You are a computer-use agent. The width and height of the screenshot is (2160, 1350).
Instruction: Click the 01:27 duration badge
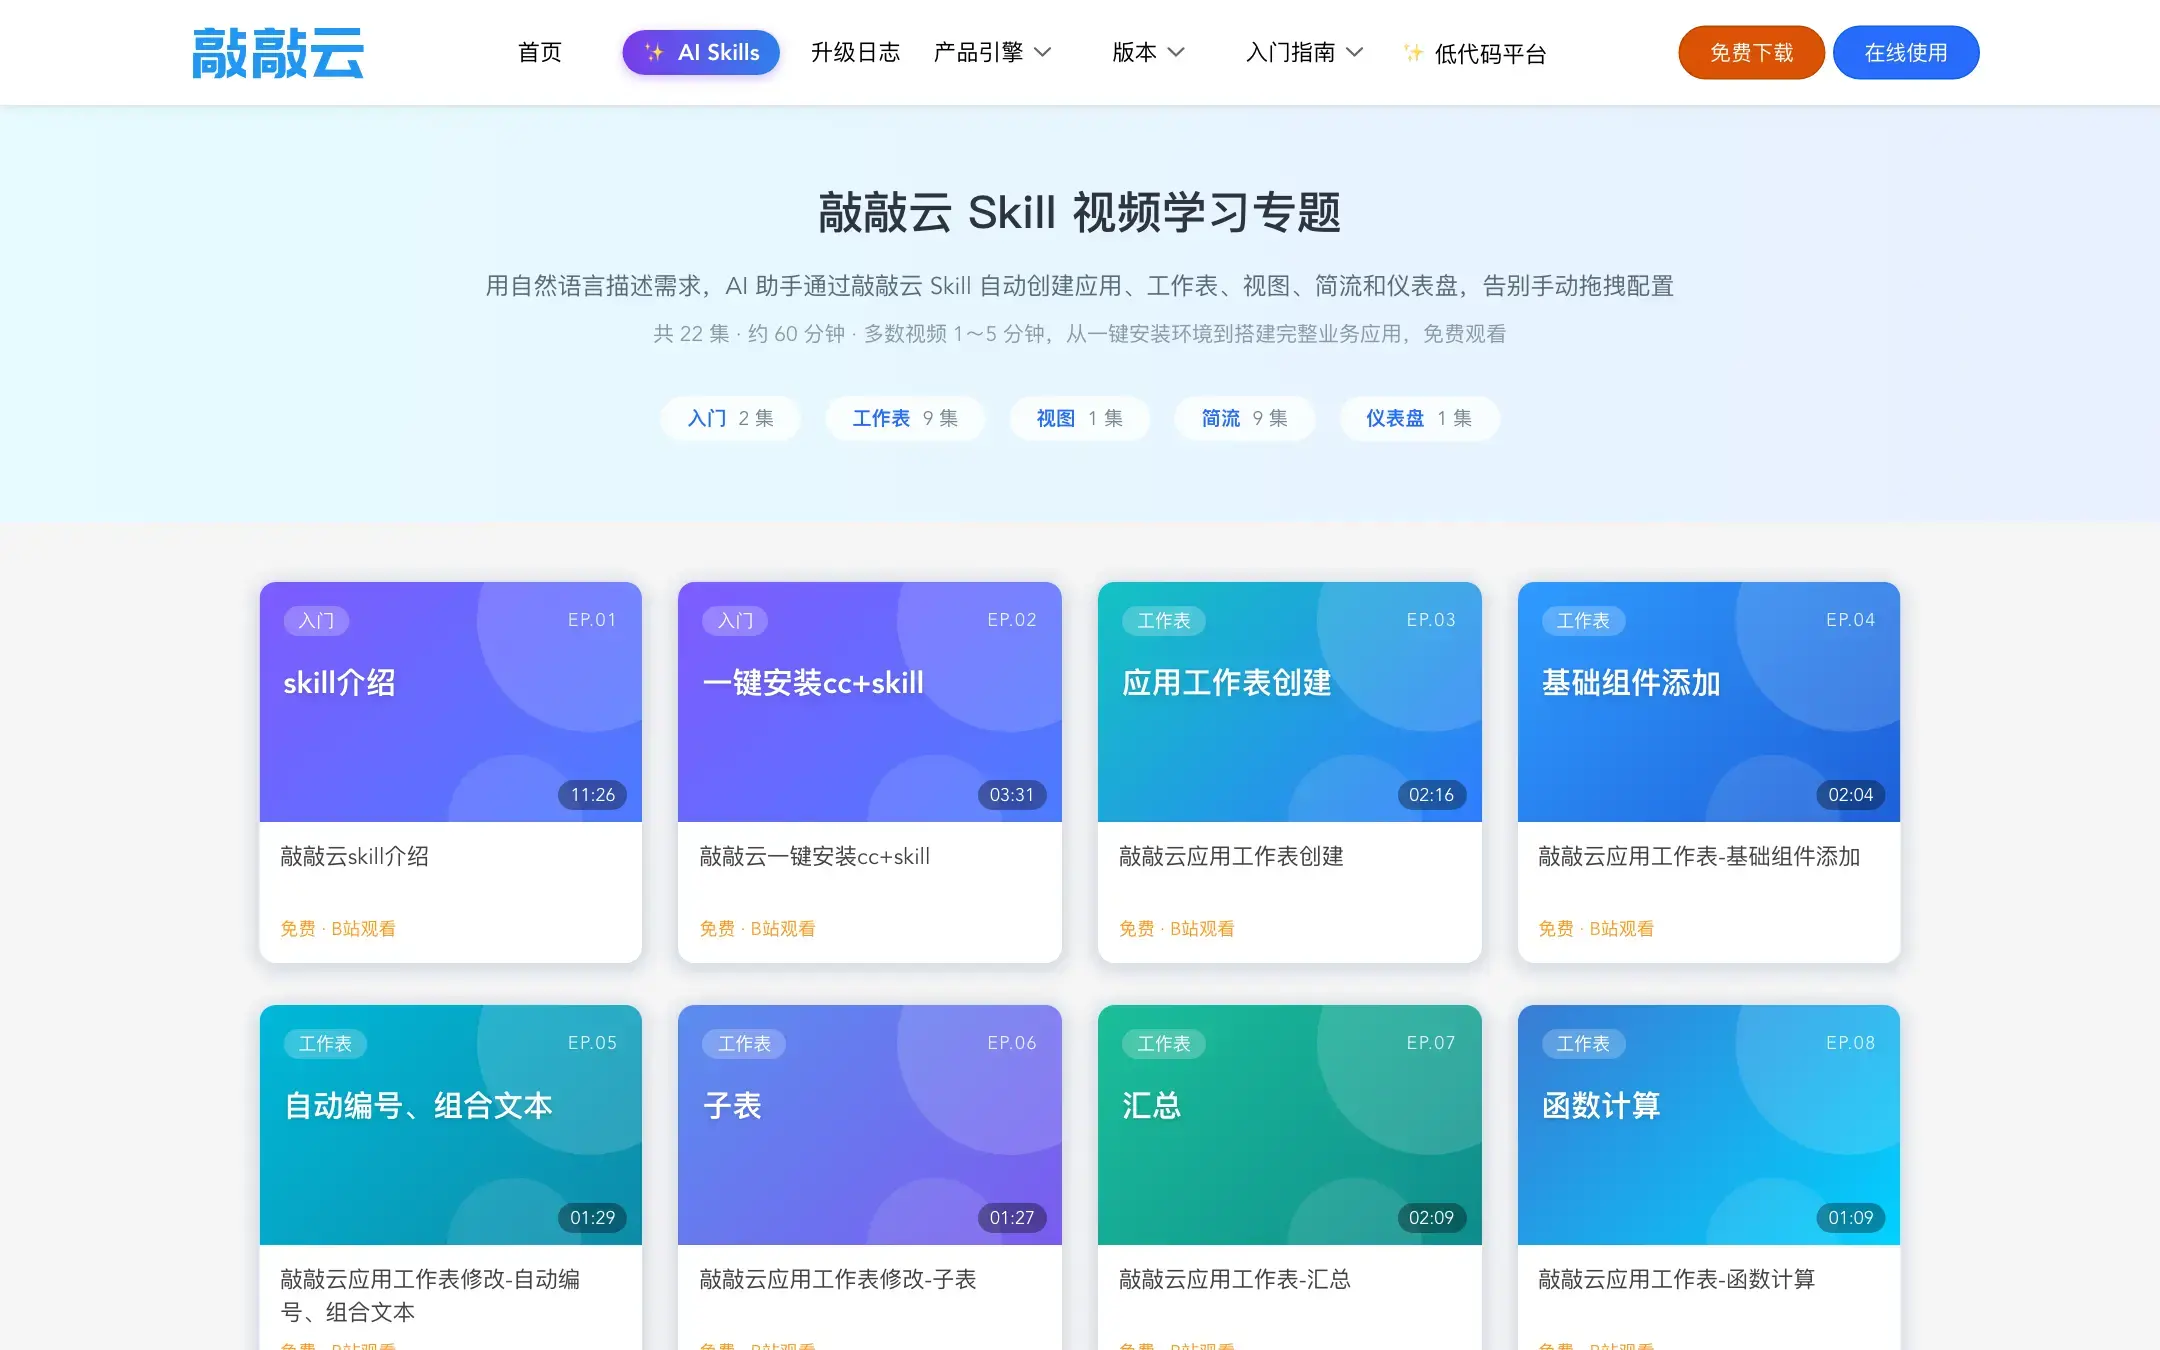point(1012,1218)
